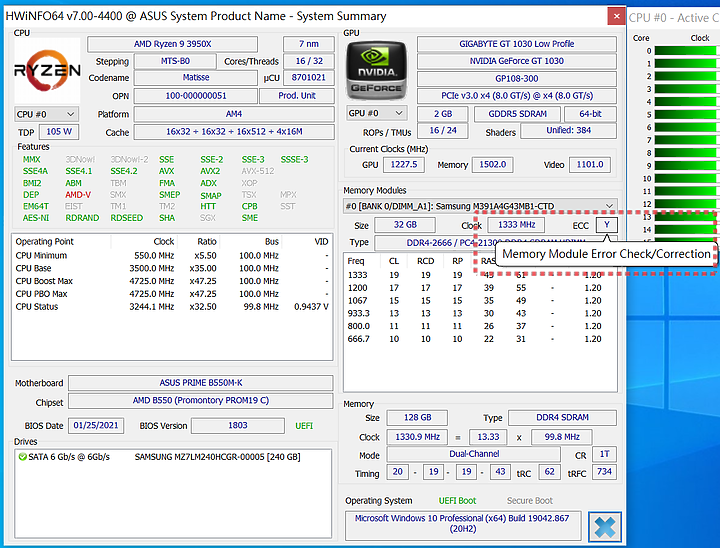The height and width of the screenshot is (548, 720).
Task: Click the GPU clock 1227.5 value
Action: coord(404,164)
